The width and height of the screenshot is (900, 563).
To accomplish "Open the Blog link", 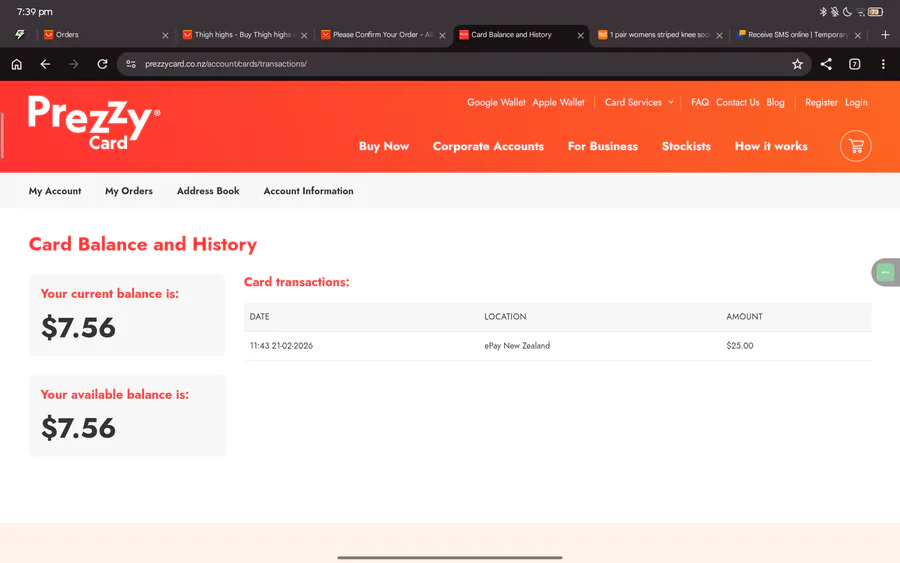I will click(x=775, y=102).
